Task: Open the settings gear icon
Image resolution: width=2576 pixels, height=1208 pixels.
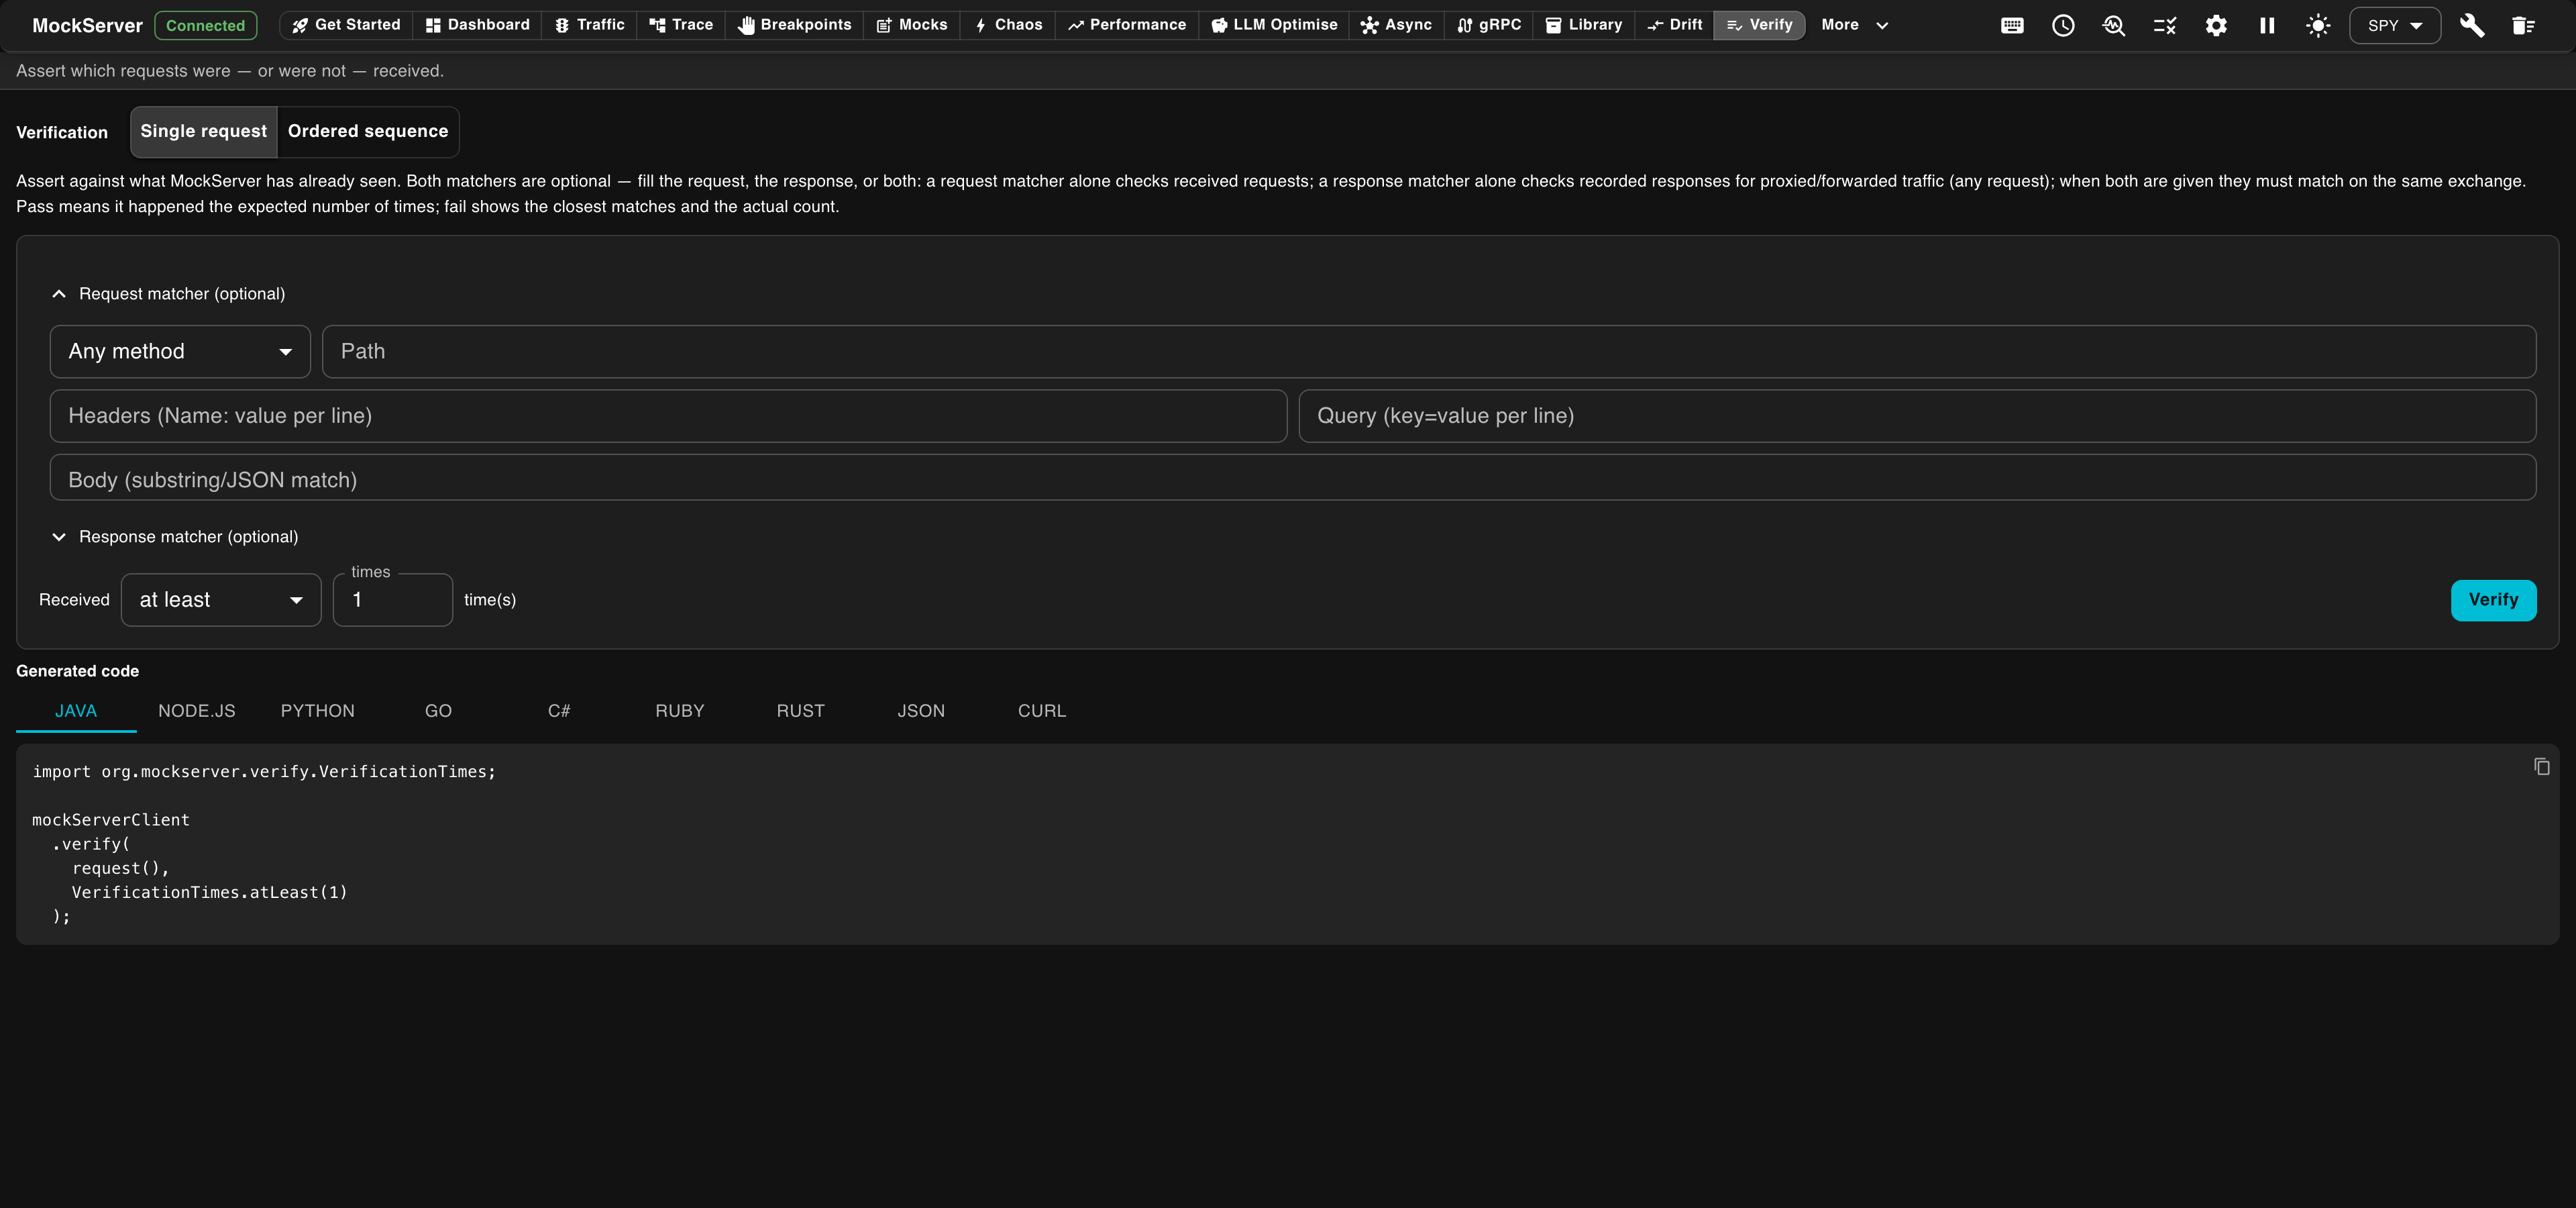Action: pos(2216,26)
